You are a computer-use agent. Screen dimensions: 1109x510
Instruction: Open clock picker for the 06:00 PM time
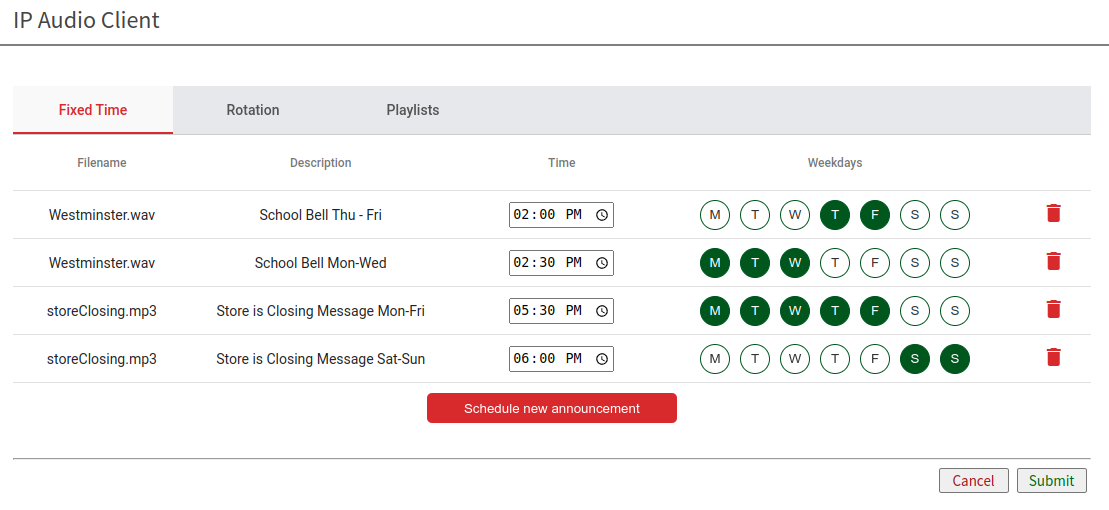[x=602, y=359]
